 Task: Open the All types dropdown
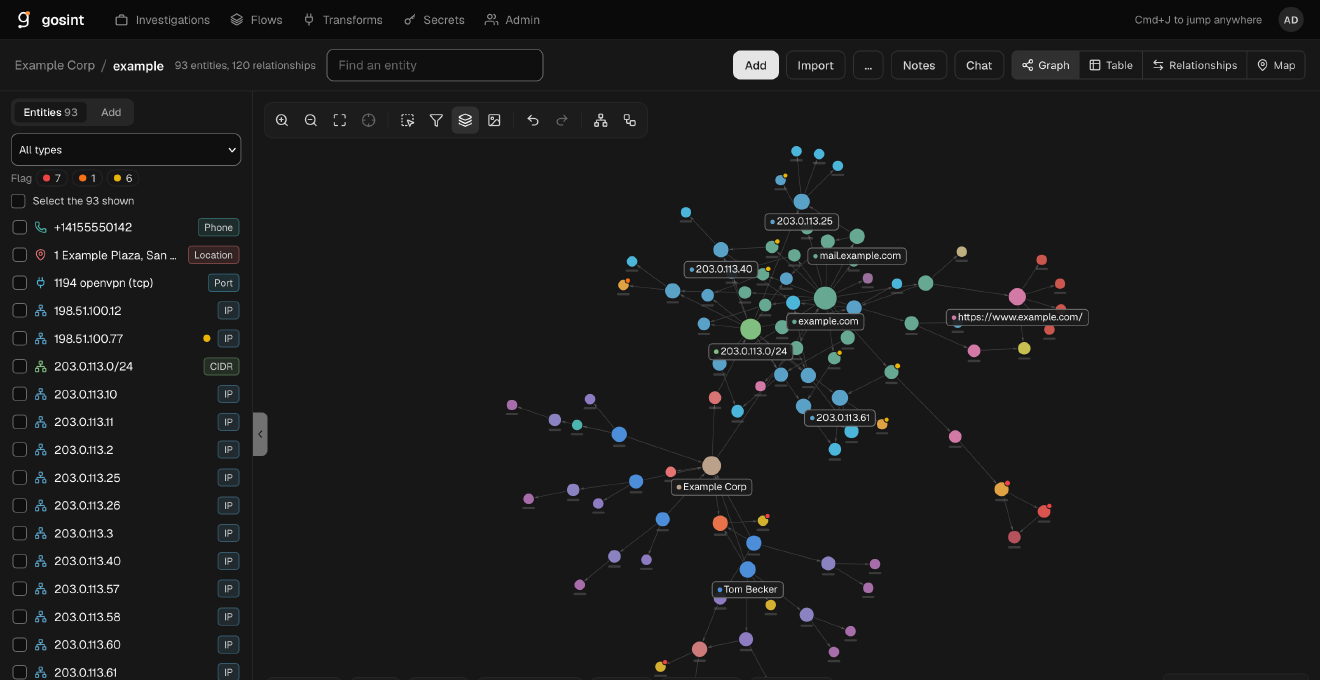[126, 150]
